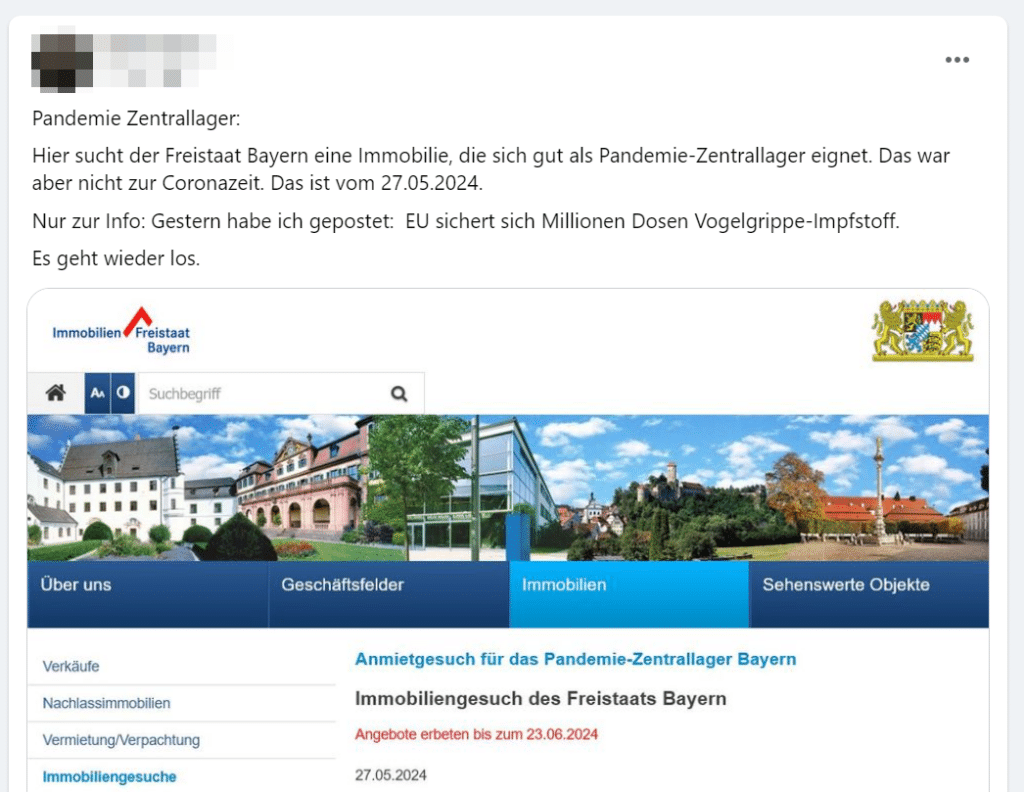The width and height of the screenshot is (1024, 792).
Task: Open Immobiliengesuche in the sidebar
Action: 110,777
